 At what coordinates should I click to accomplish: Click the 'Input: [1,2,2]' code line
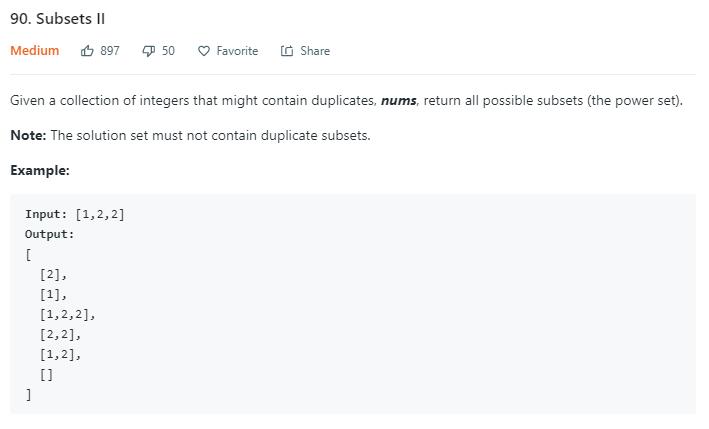pyautogui.click(x=75, y=214)
